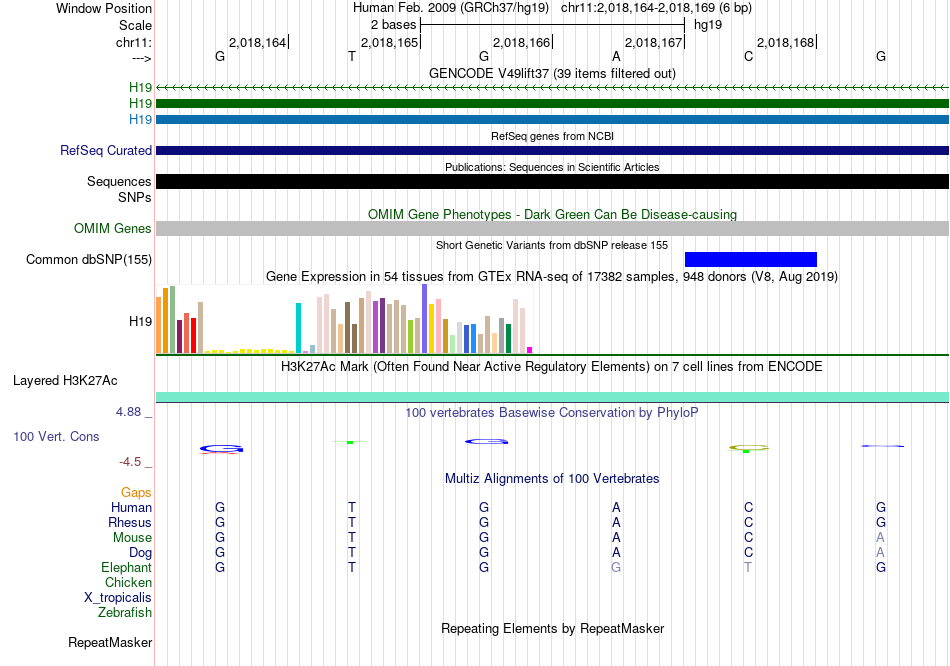Click the blue dbSNP variant block

pos(751,259)
